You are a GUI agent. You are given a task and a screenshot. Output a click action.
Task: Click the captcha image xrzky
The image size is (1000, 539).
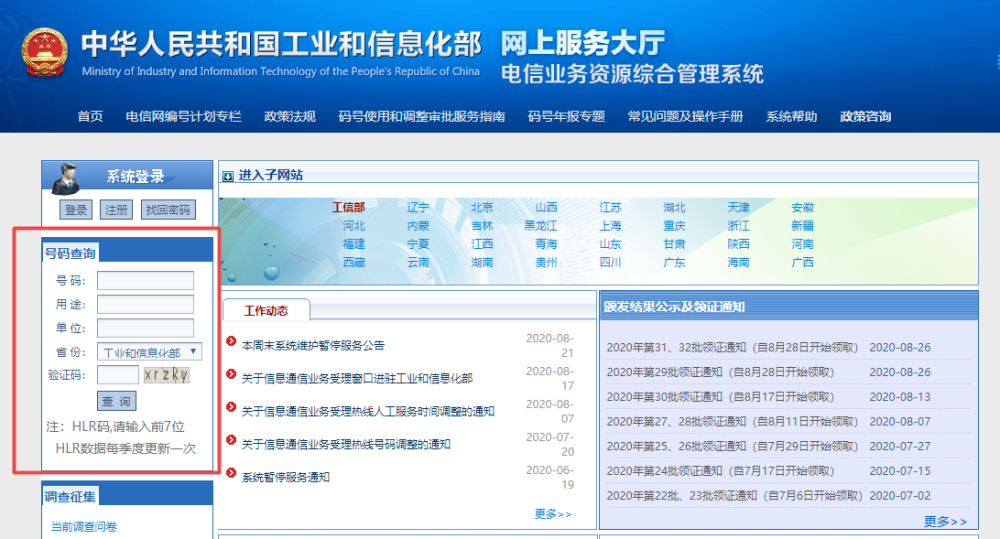click(166, 374)
